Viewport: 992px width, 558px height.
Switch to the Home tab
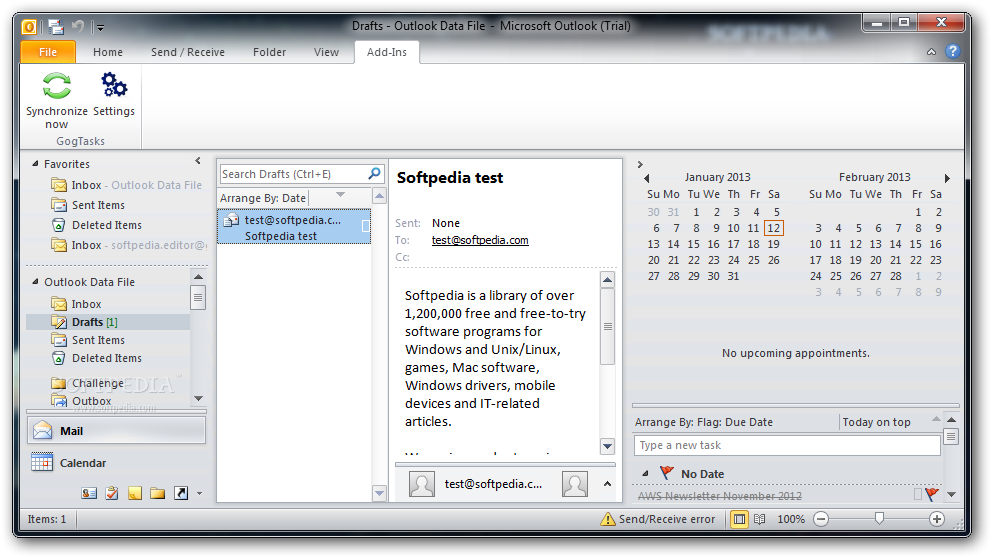pyautogui.click(x=108, y=52)
